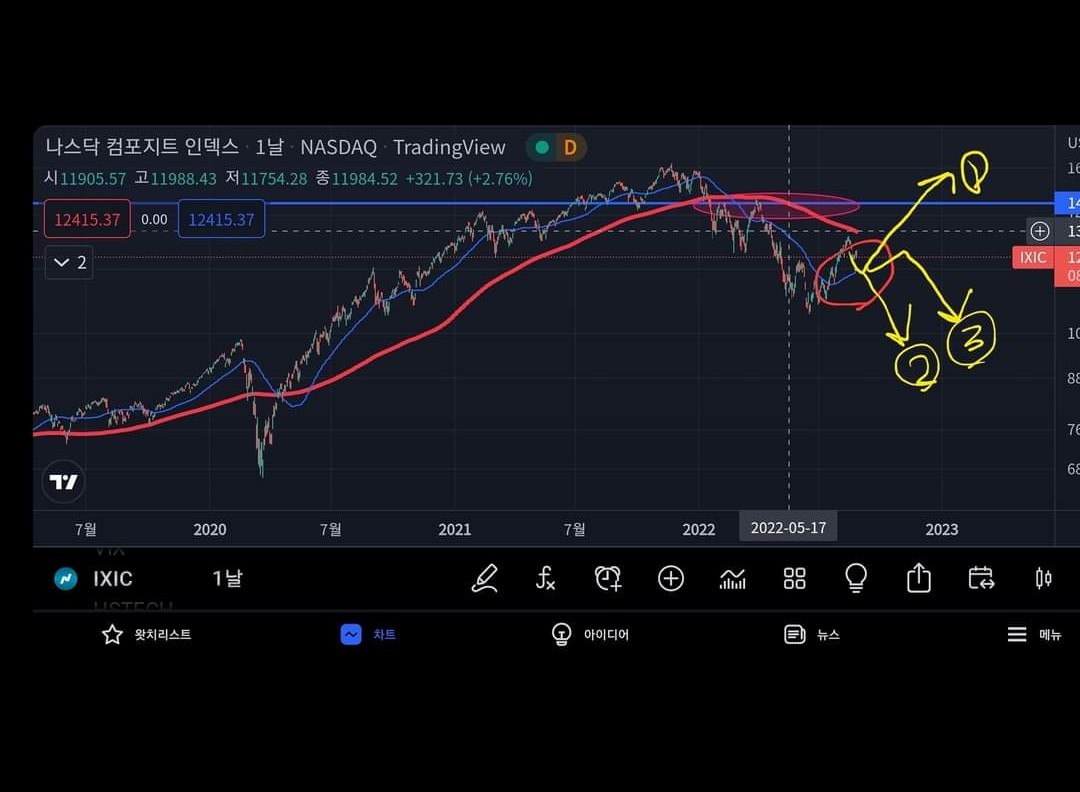
Task: Click the 2022-05-17 date crosshair label
Action: [x=788, y=528]
